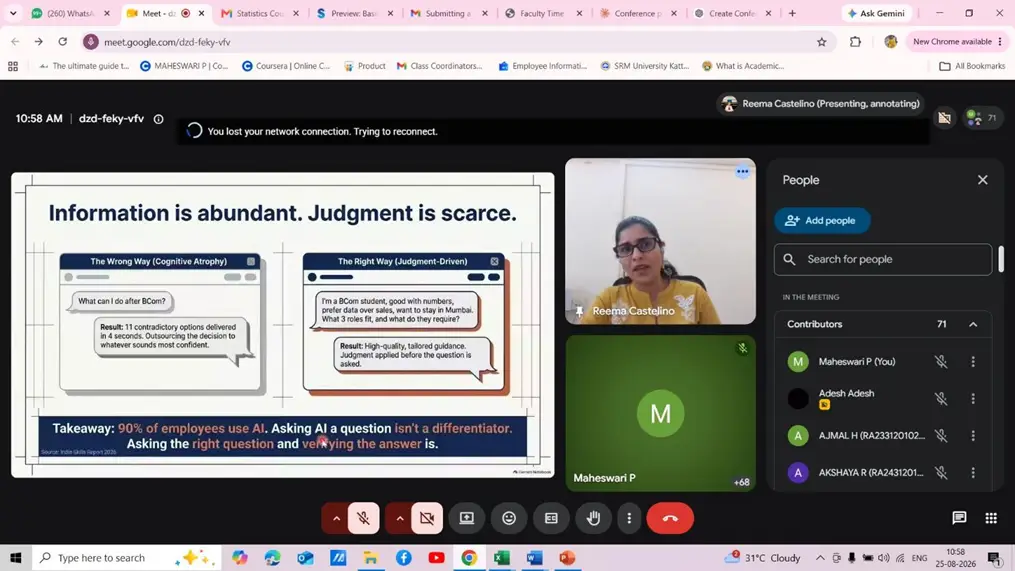
Task: Open more options three-dot menu in call bar
Action: pyautogui.click(x=629, y=518)
